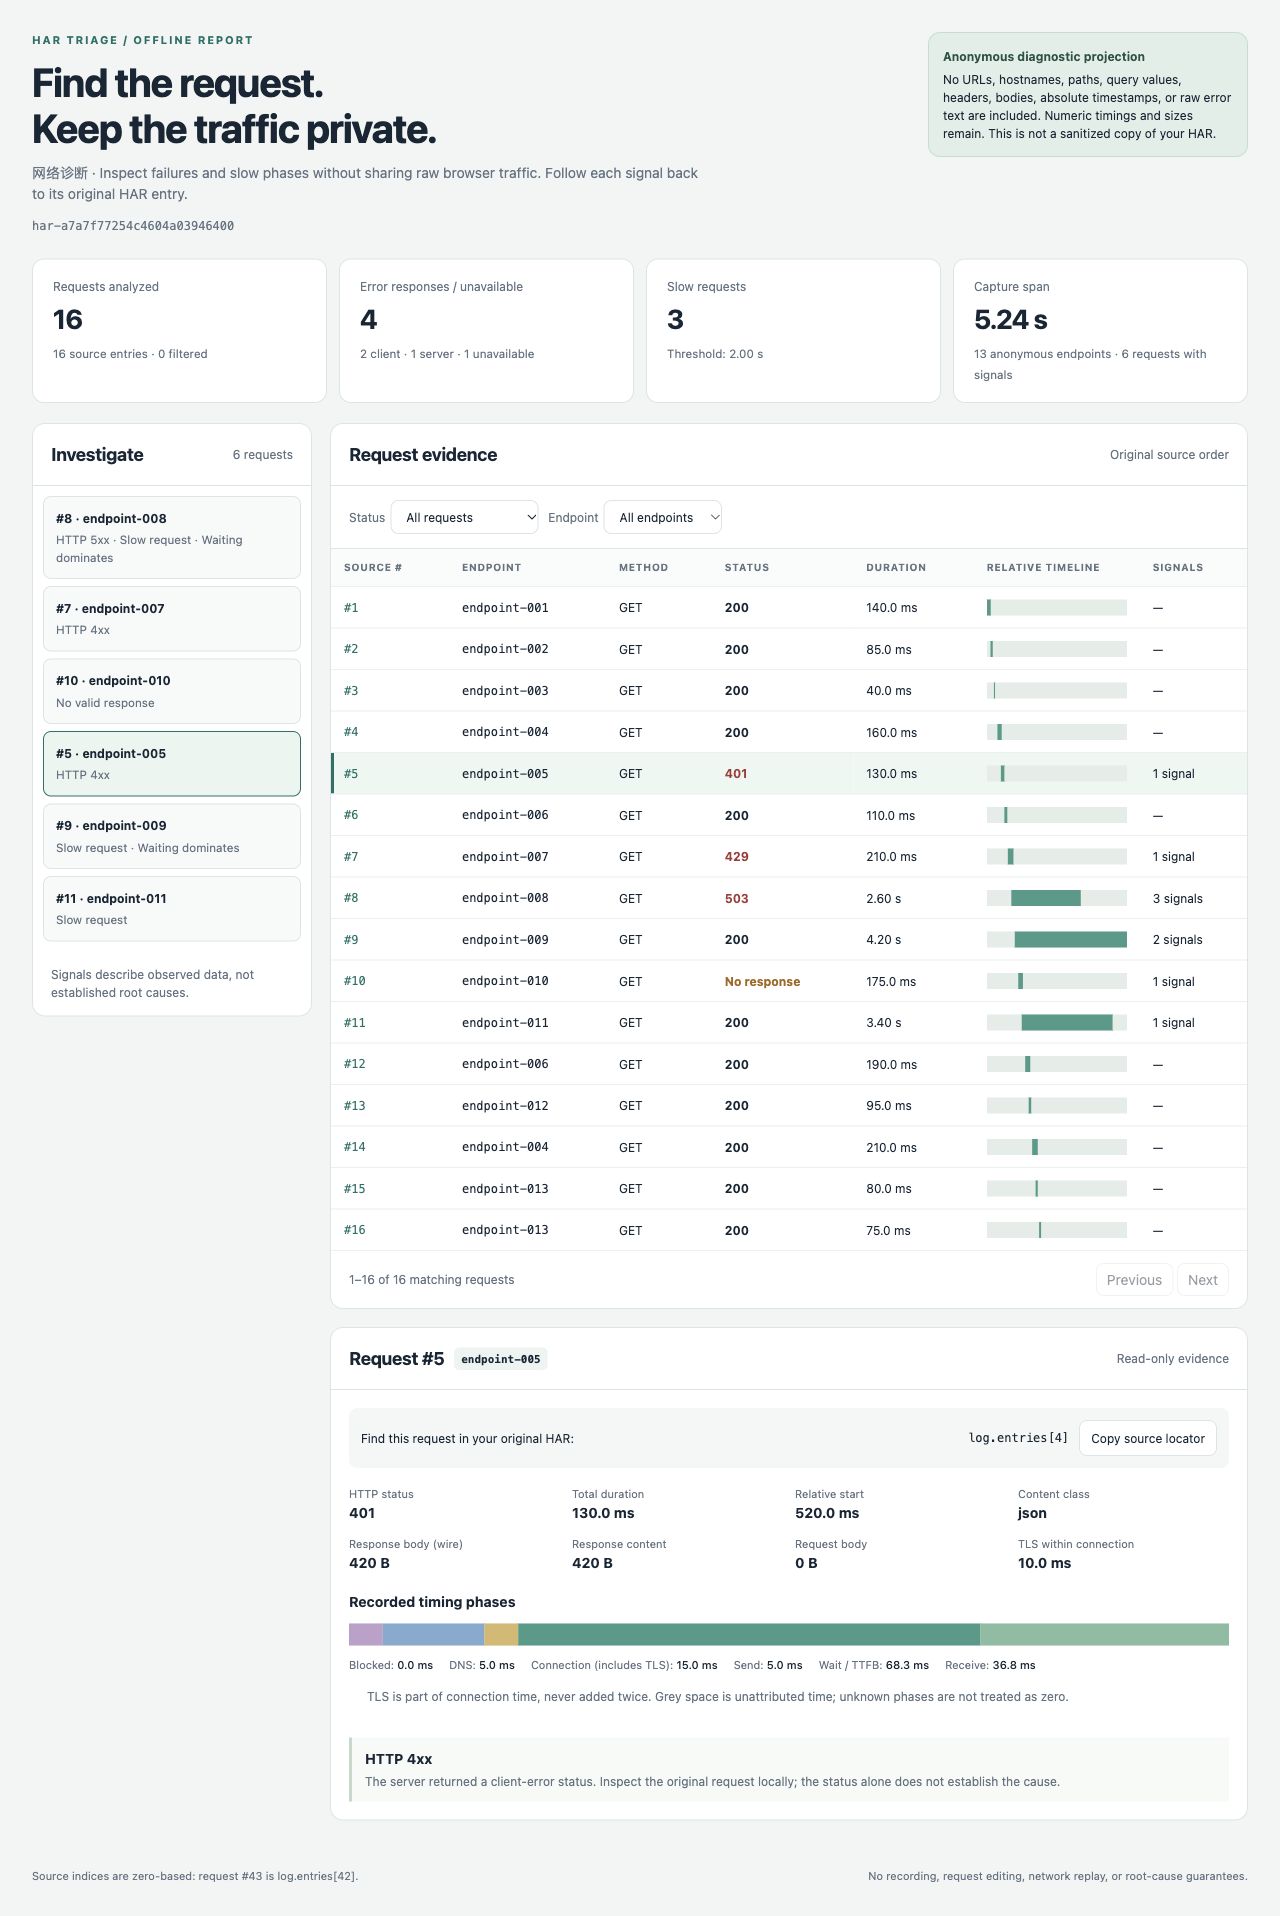Open source row #2 link

(351, 649)
